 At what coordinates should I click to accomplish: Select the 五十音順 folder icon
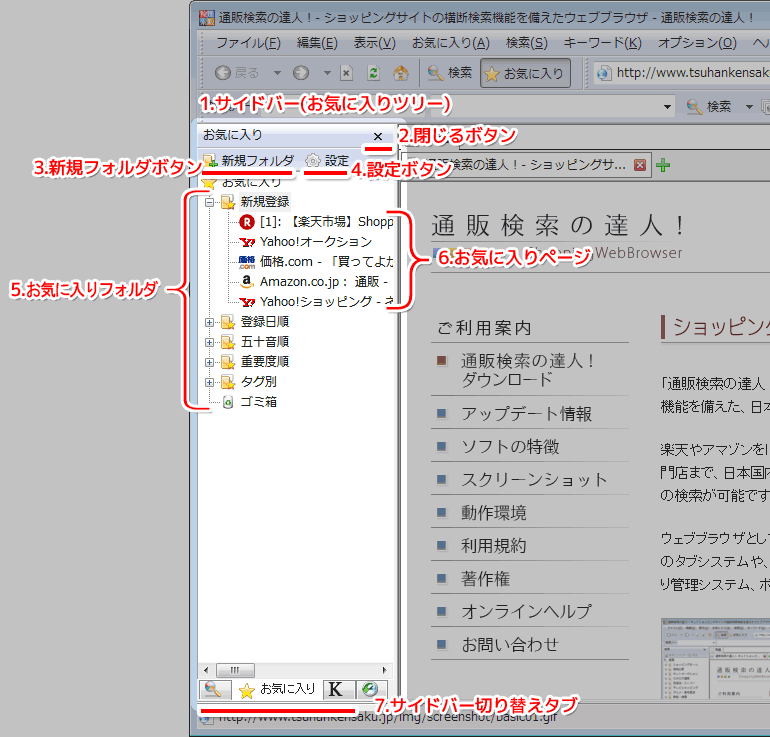(228, 342)
